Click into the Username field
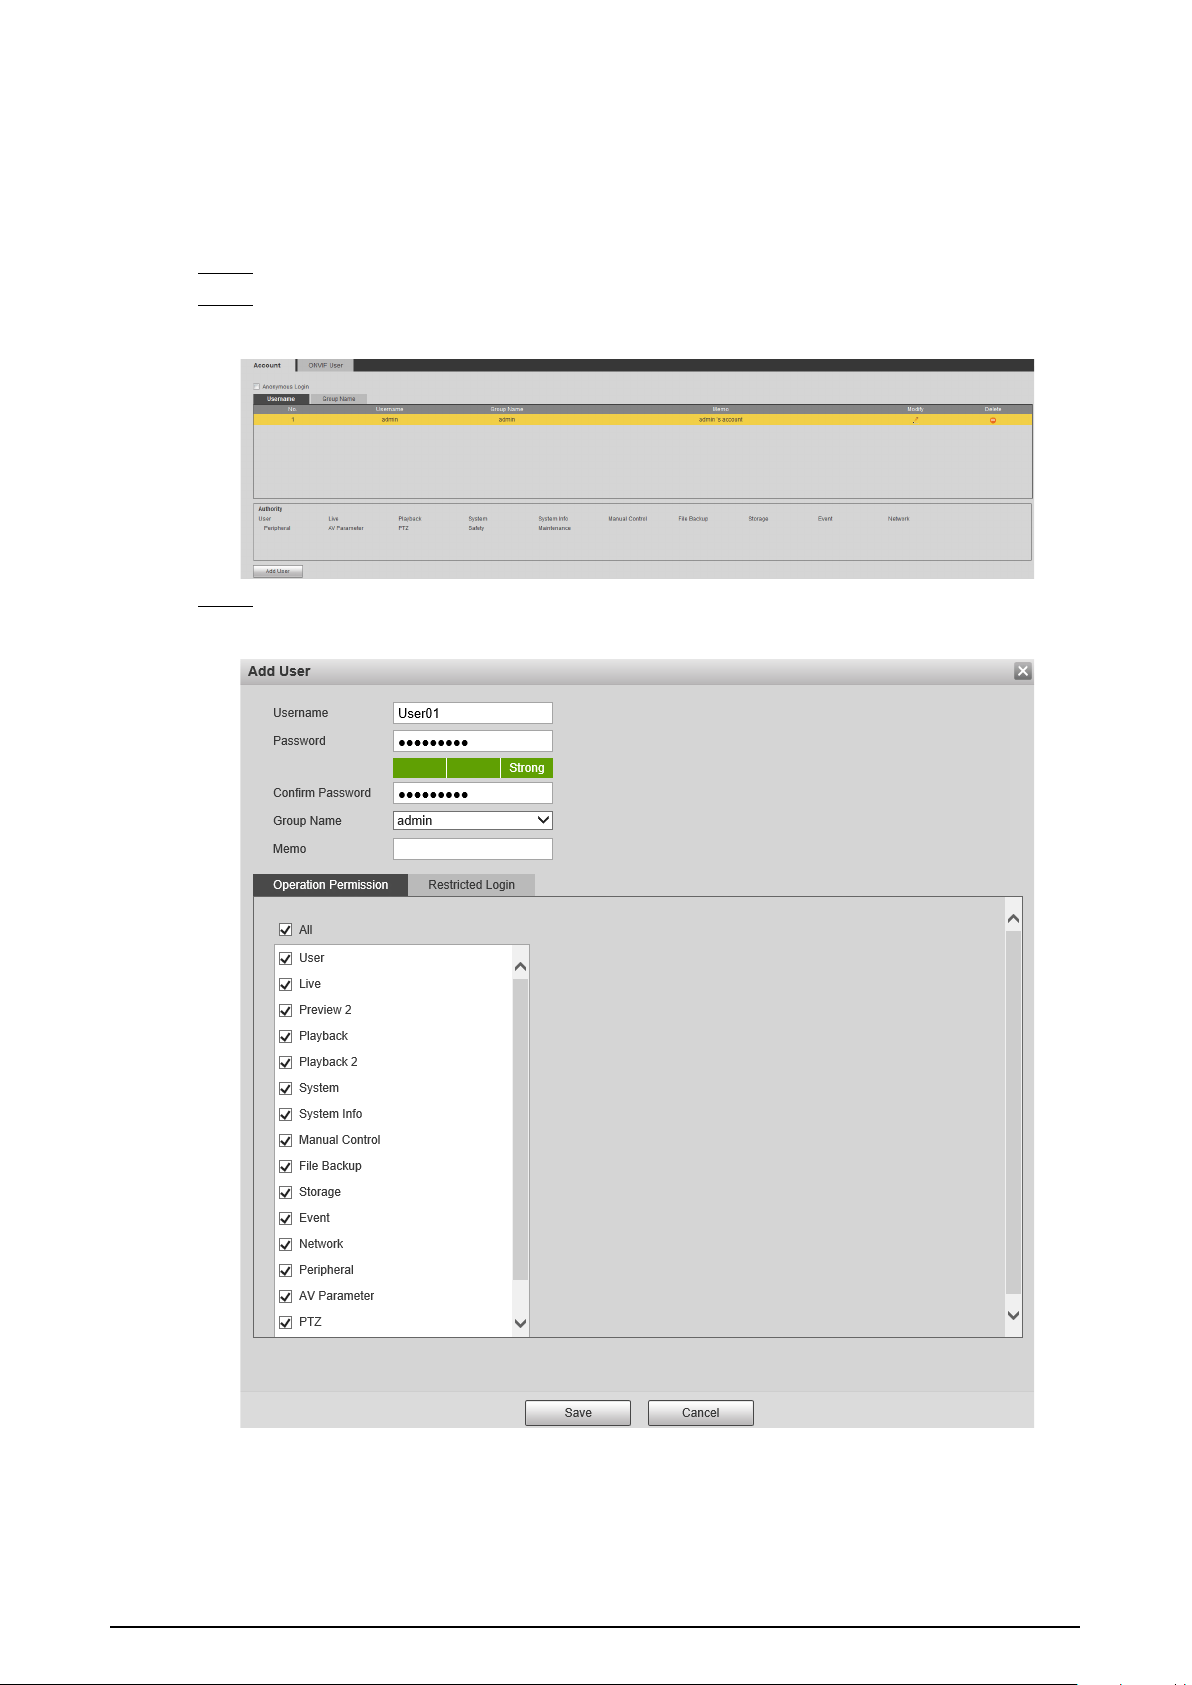 pos(473,713)
